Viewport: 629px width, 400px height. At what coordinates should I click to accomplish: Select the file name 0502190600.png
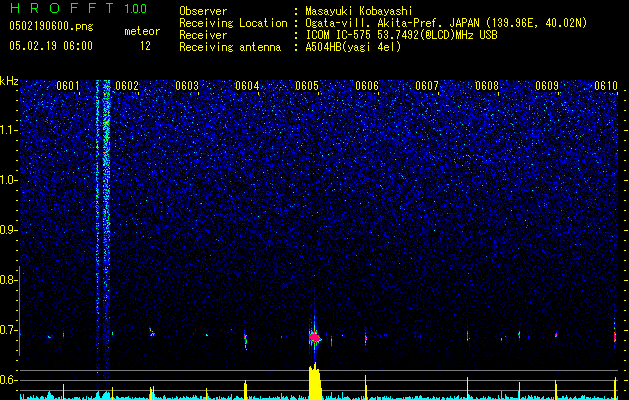51,27
